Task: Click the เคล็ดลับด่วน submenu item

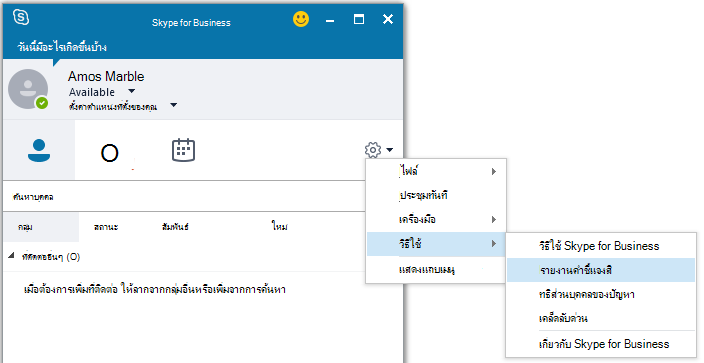Action: click(x=601, y=319)
